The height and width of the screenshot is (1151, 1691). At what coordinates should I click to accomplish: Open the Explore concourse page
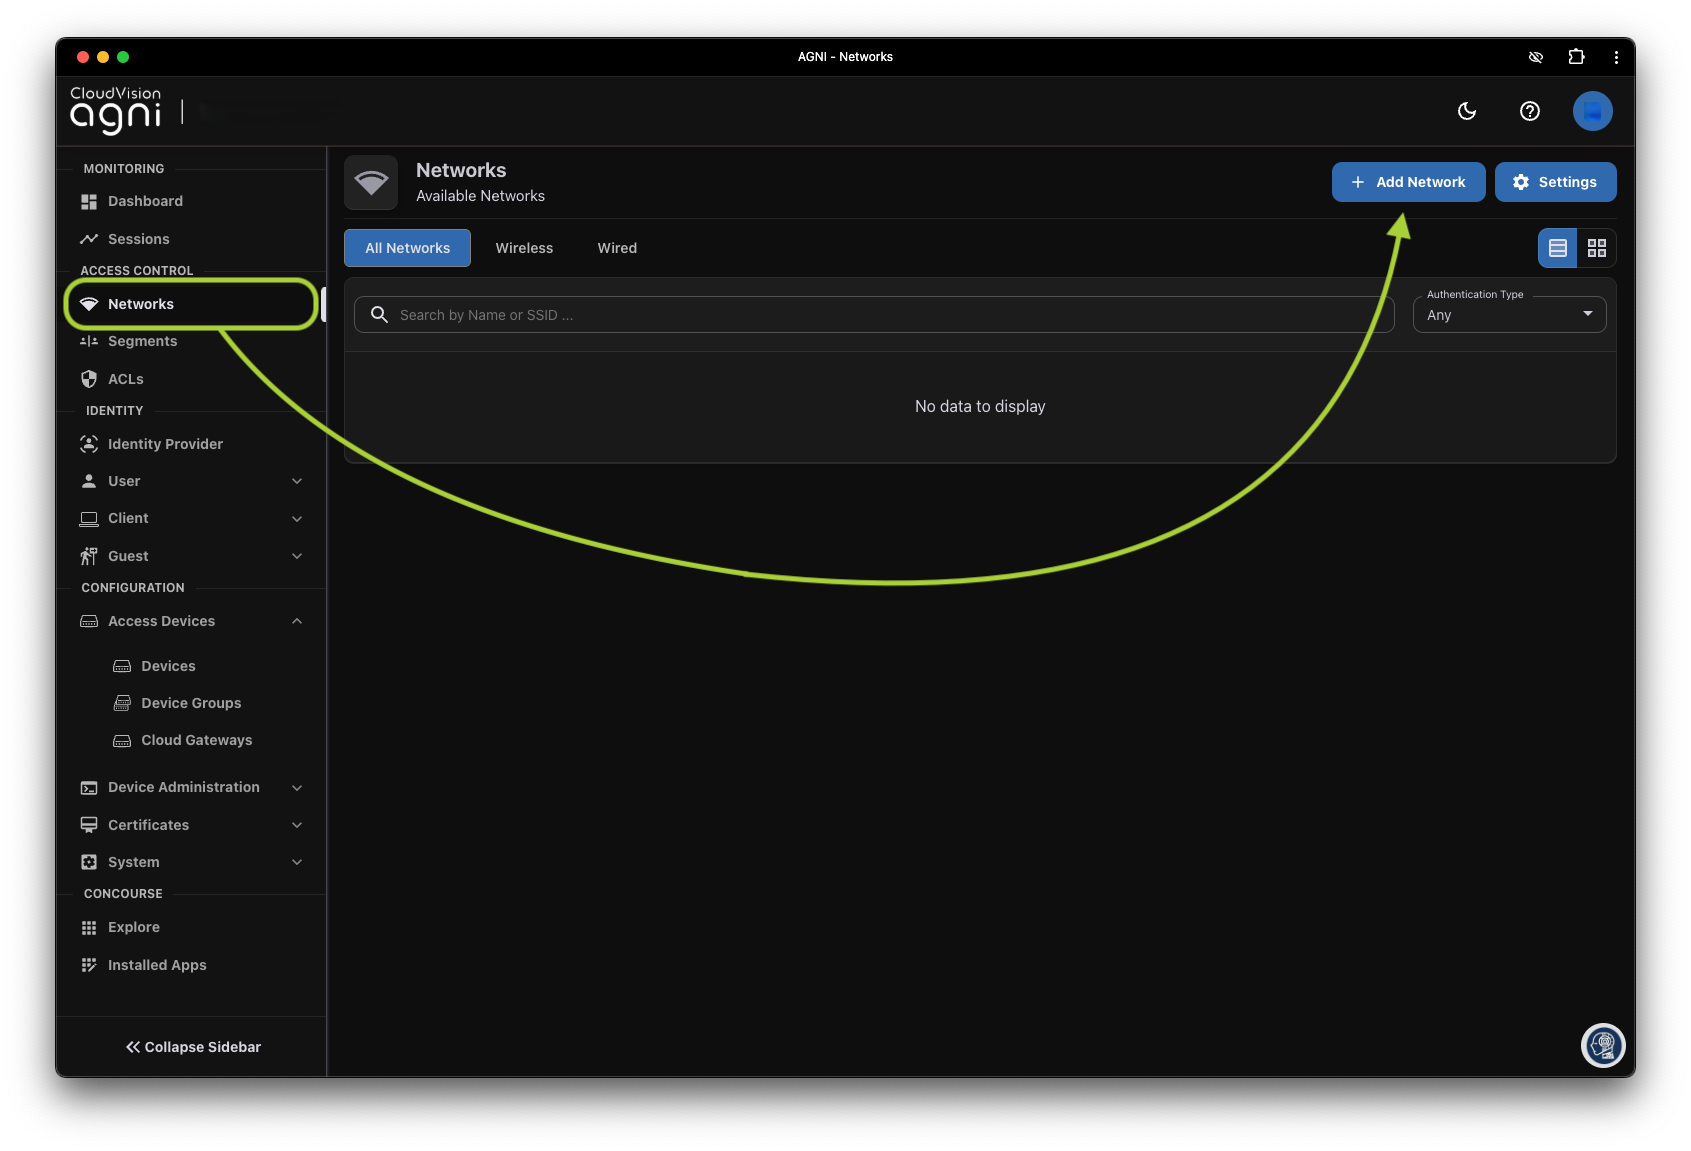coord(133,927)
